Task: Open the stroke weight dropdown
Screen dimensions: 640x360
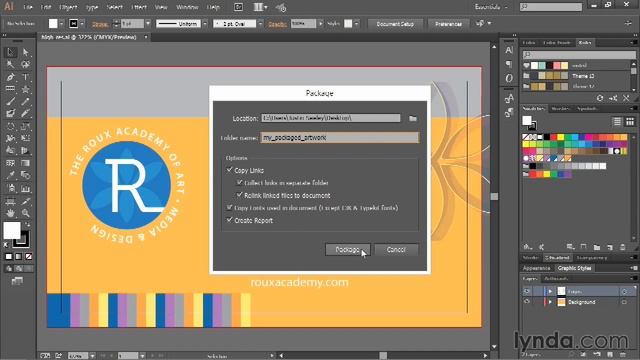Action: click(148, 24)
